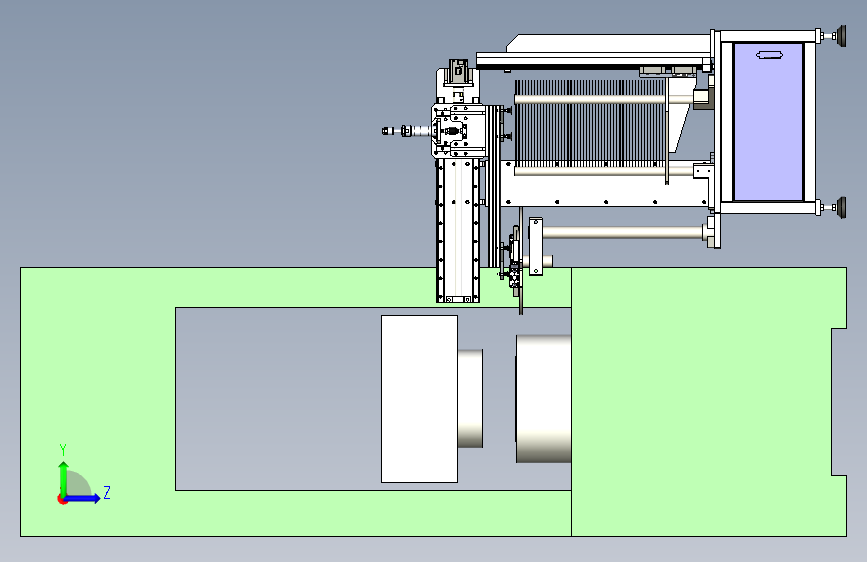The image size is (867, 562).
Task: Select the white rectangular block in the machine opening
Action: click(419, 399)
